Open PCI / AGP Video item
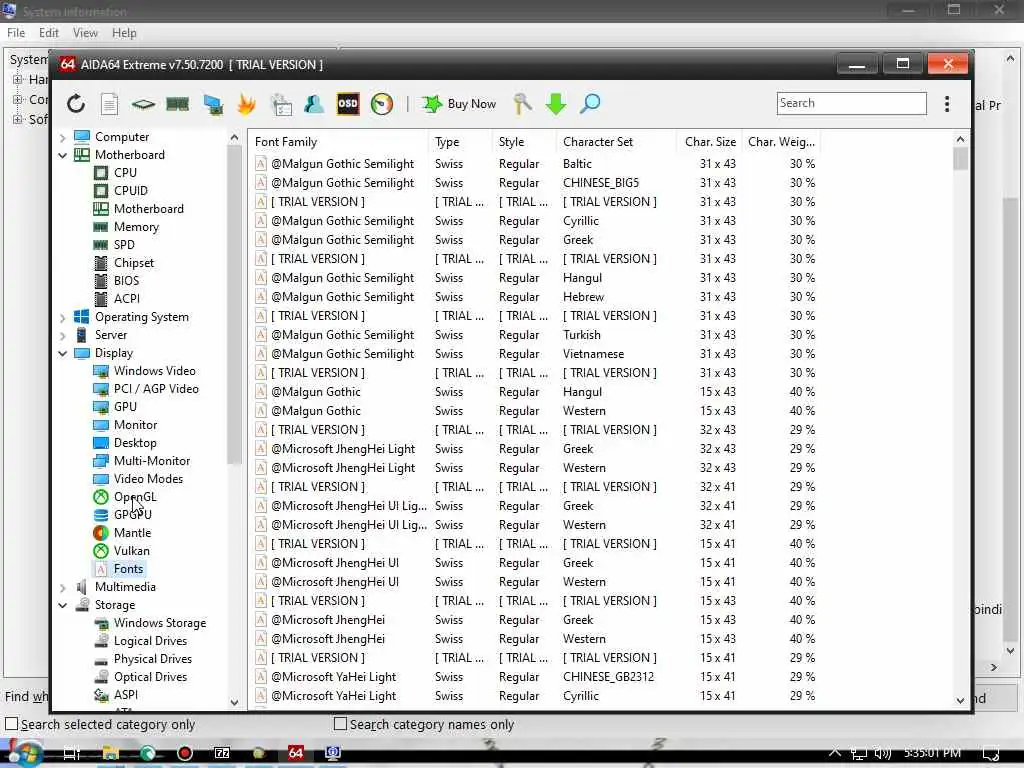 point(156,389)
